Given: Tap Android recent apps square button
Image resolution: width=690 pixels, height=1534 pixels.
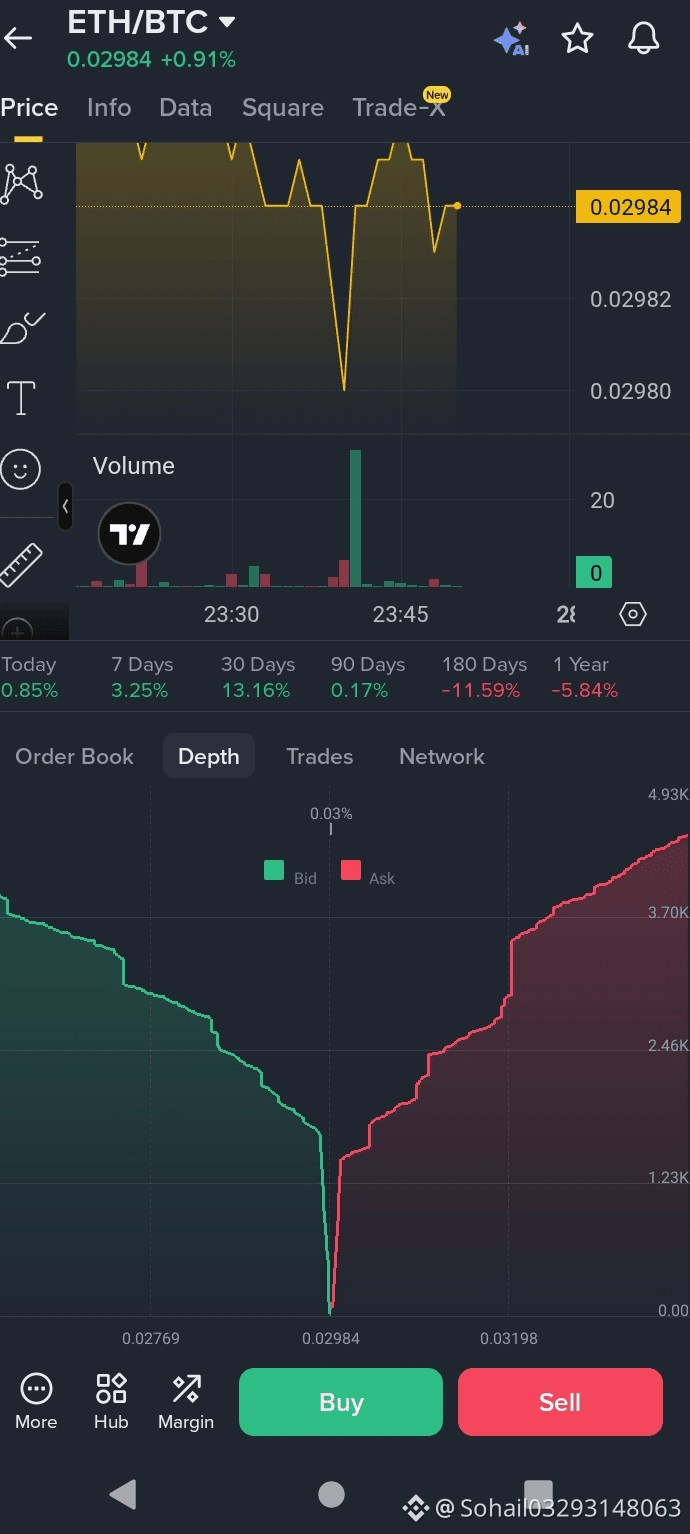Looking at the screenshot, I should [x=538, y=1494].
